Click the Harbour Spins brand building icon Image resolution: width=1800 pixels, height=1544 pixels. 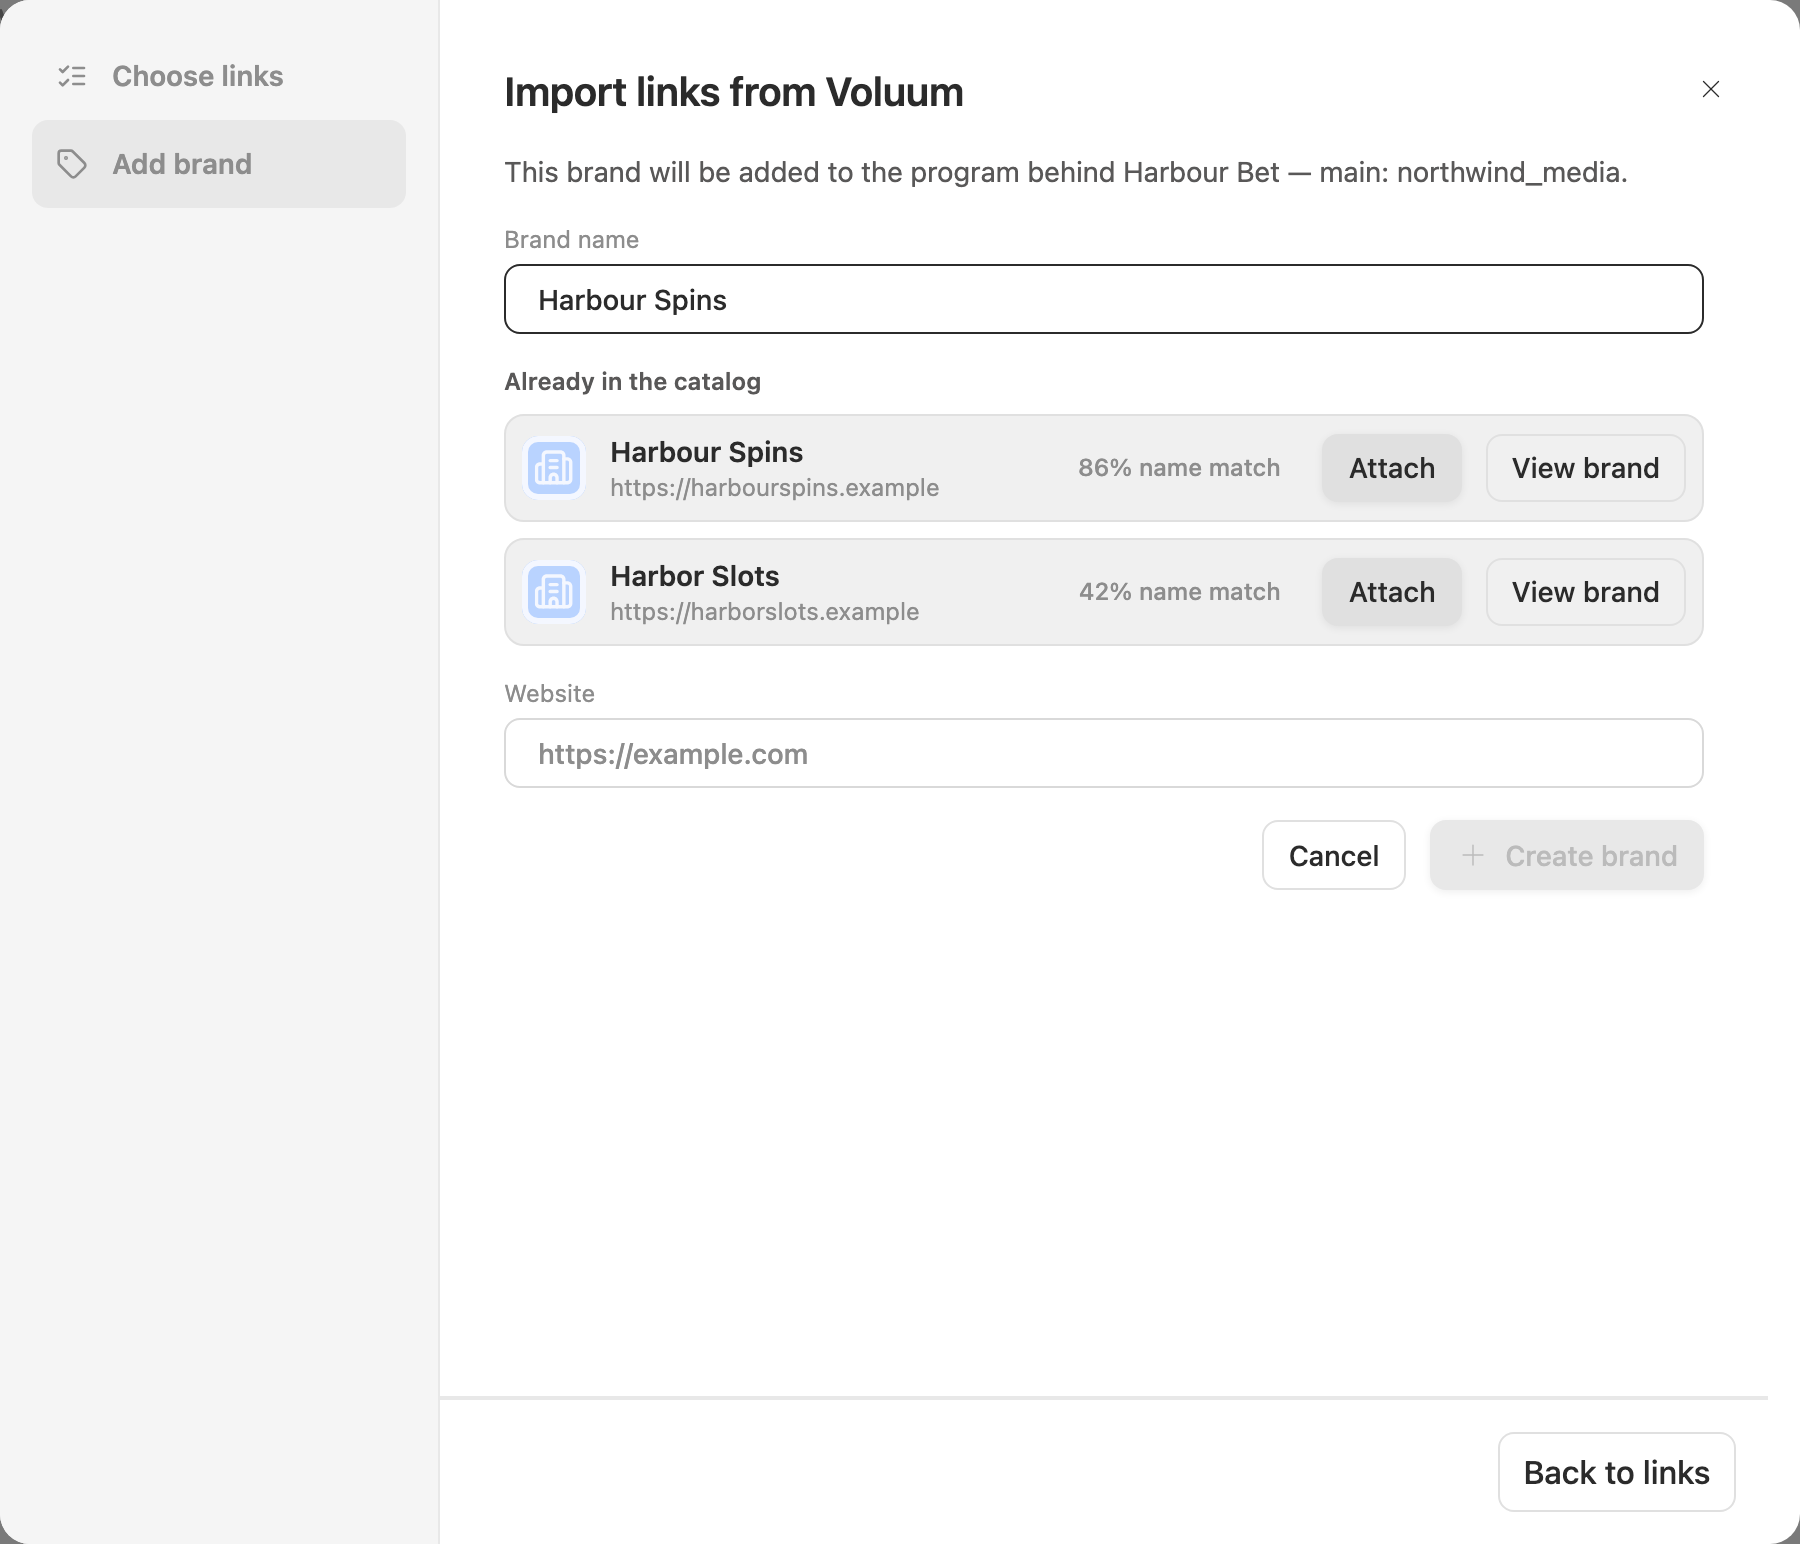tap(554, 468)
